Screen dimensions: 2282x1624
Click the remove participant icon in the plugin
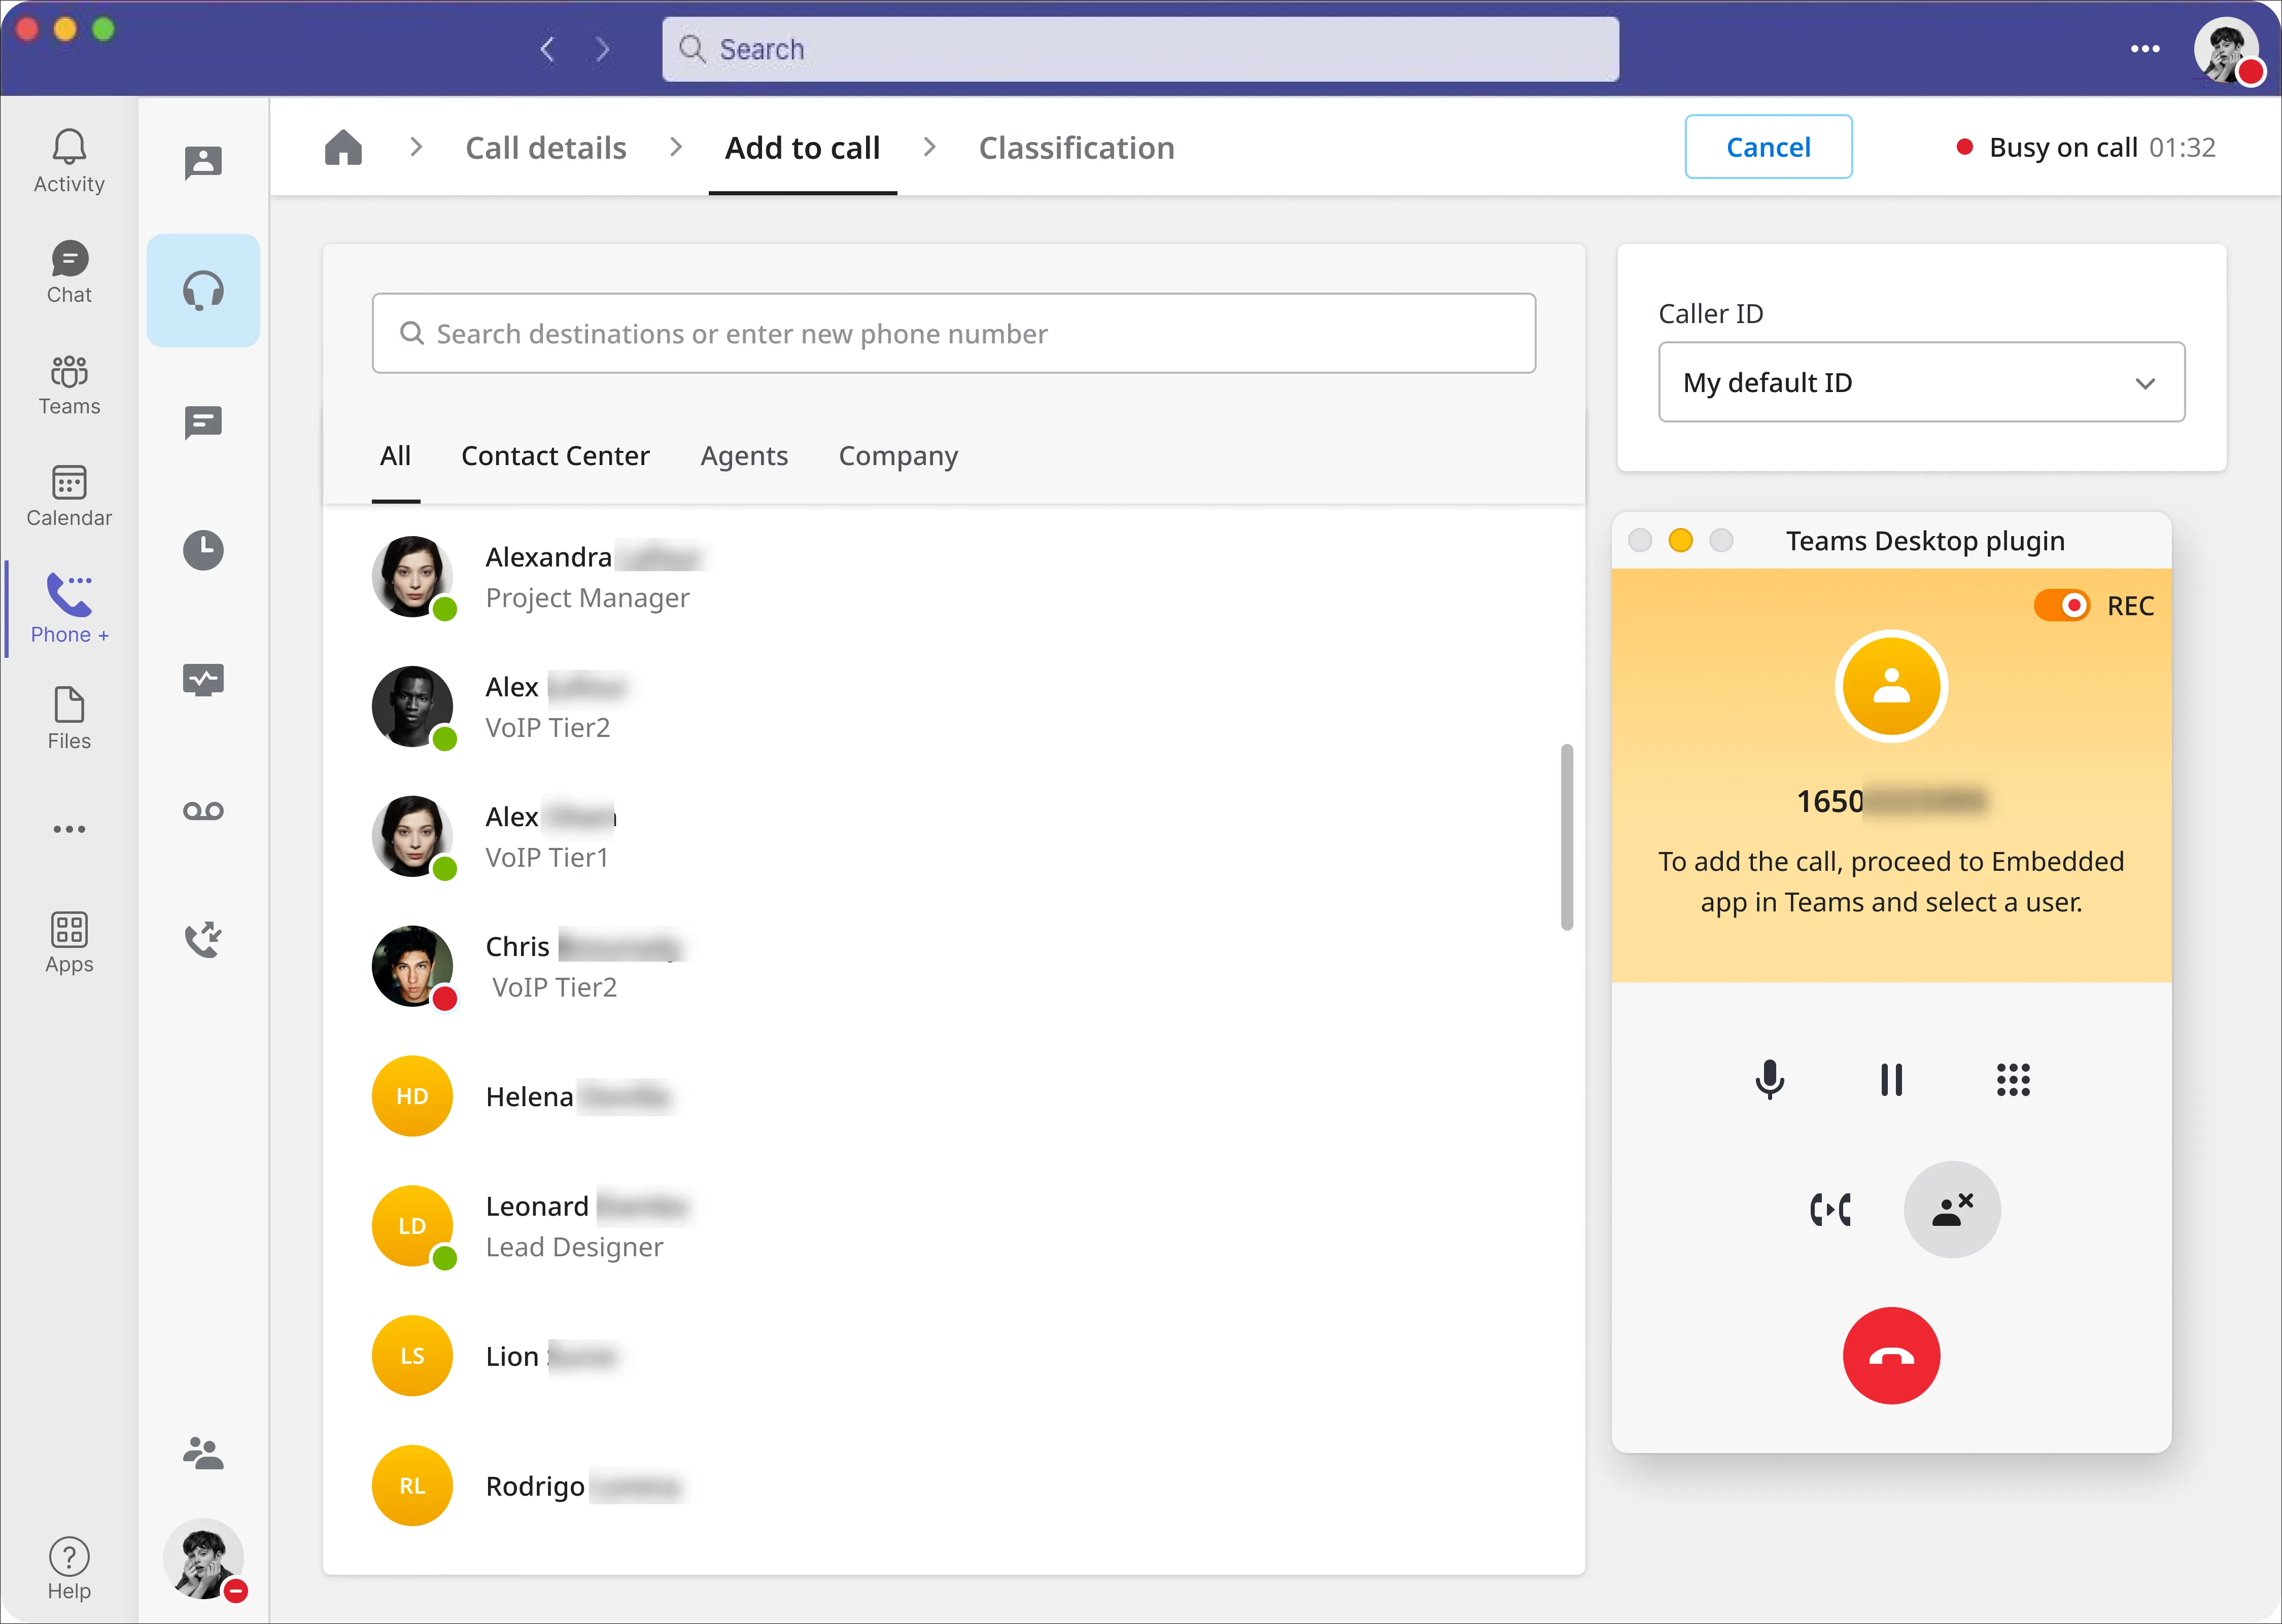1951,1209
